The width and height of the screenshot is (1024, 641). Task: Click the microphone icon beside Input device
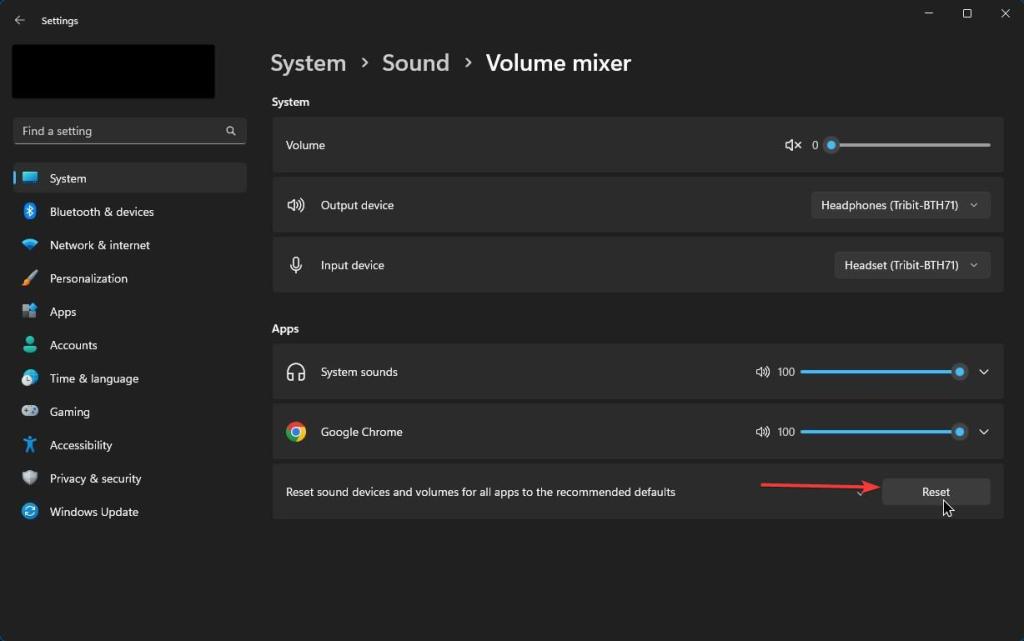(x=296, y=264)
